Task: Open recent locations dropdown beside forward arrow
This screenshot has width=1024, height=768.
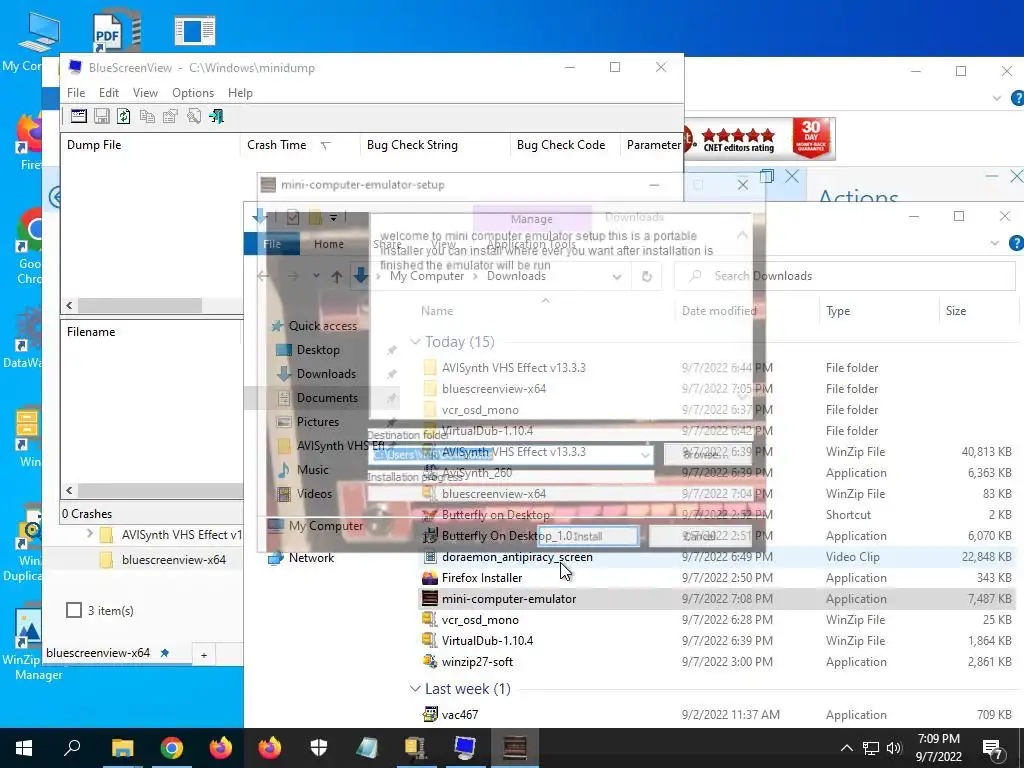Action: (x=316, y=276)
